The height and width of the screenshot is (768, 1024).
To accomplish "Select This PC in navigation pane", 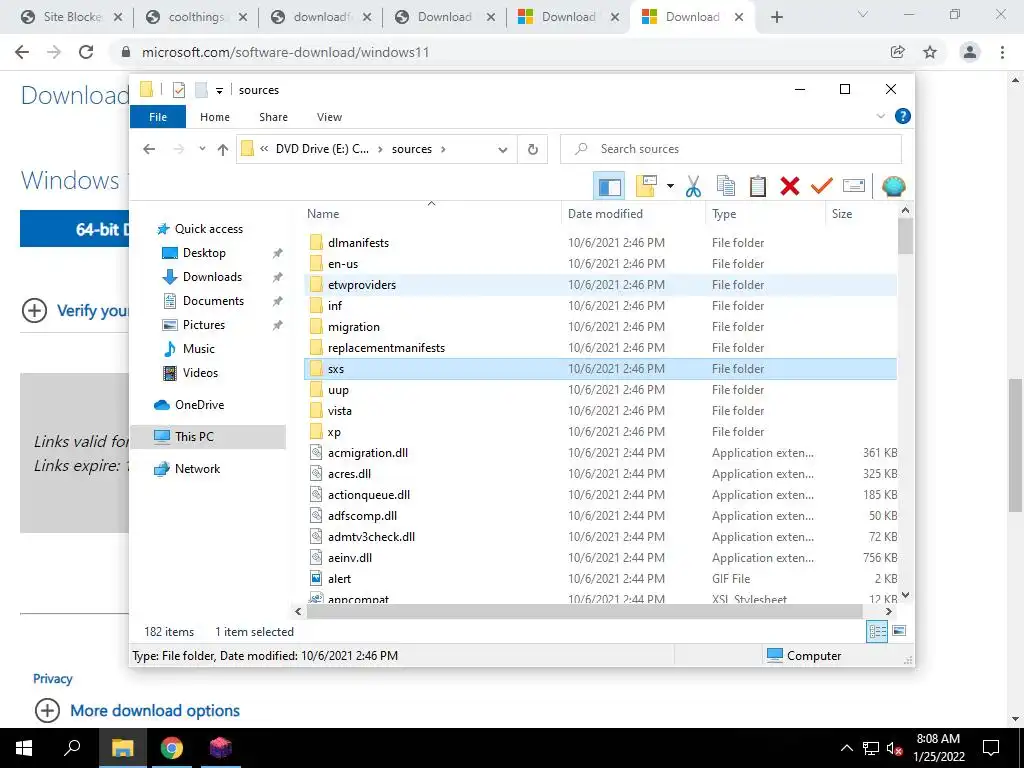I will tap(208, 437).
